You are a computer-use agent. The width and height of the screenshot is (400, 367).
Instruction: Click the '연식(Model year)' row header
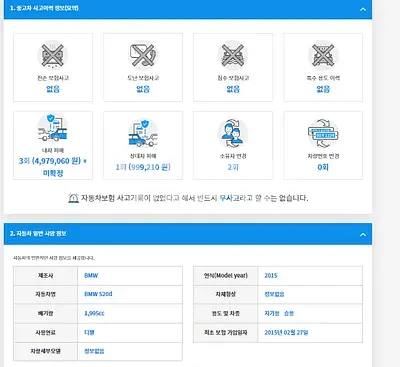click(x=226, y=276)
